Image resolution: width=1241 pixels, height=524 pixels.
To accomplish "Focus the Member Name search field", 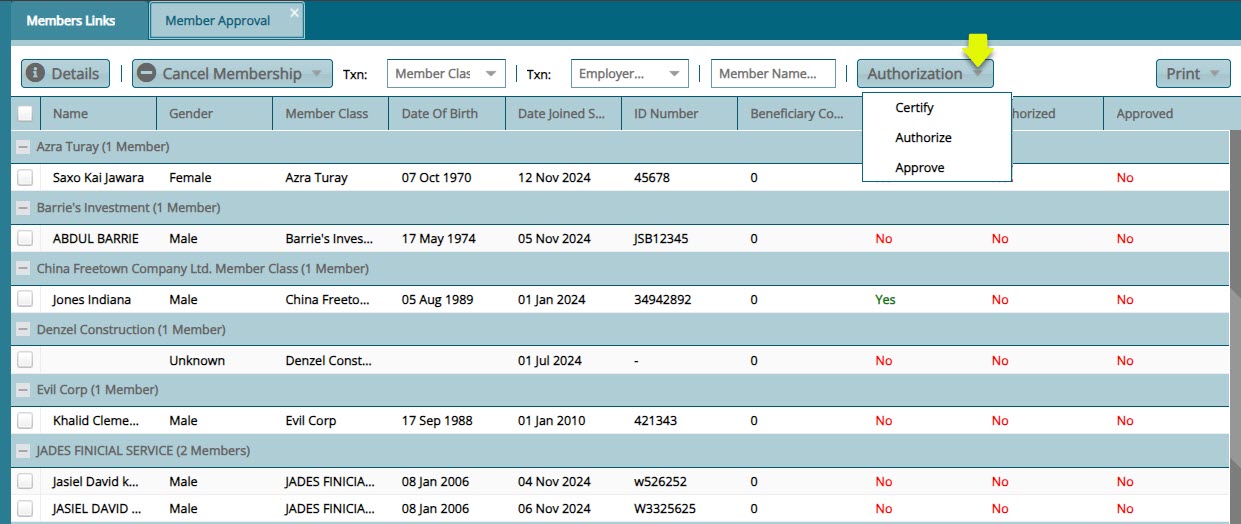I will click(x=773, y=73).
